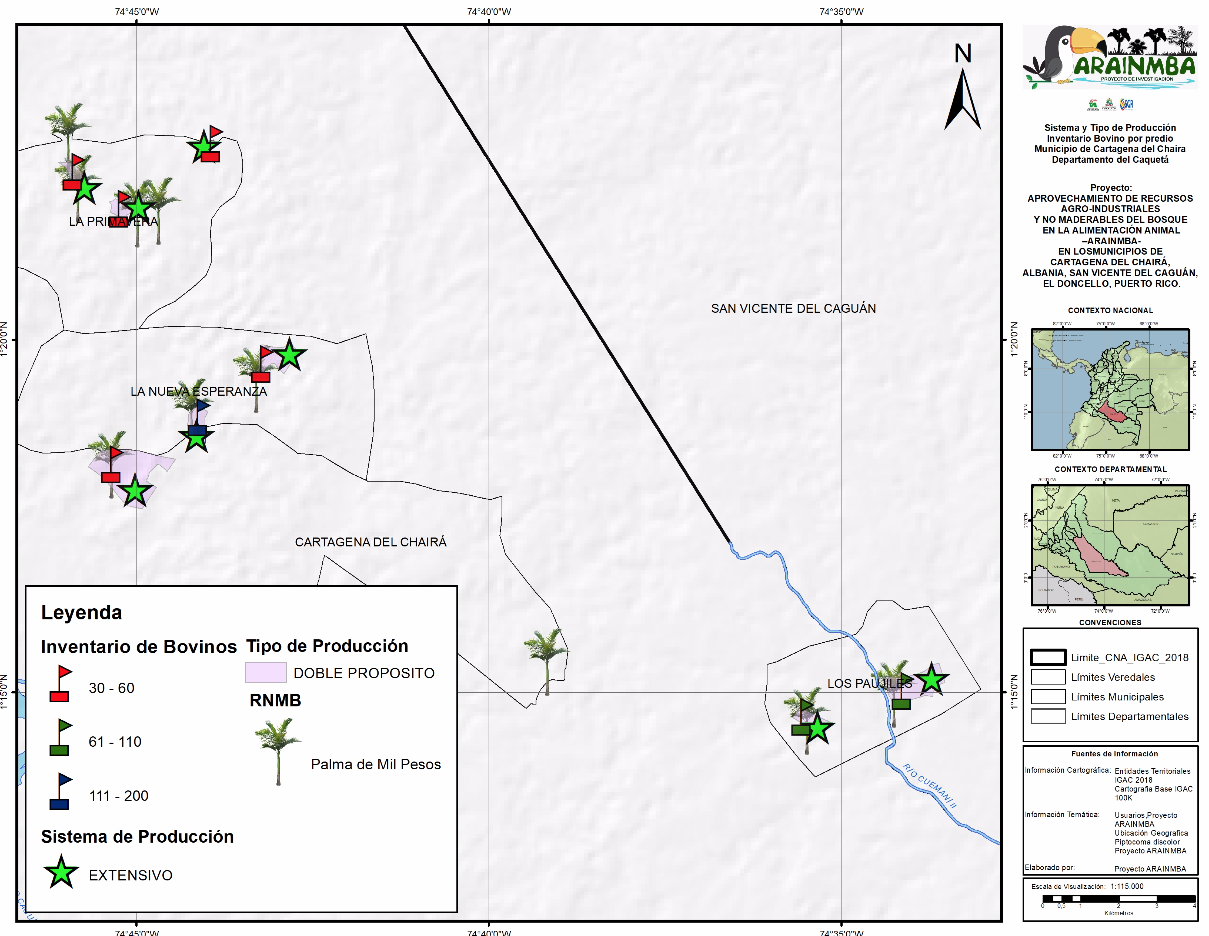Click the 'Departamento del Caquetá' line
1209x936 pixels.
[1111, 159]
